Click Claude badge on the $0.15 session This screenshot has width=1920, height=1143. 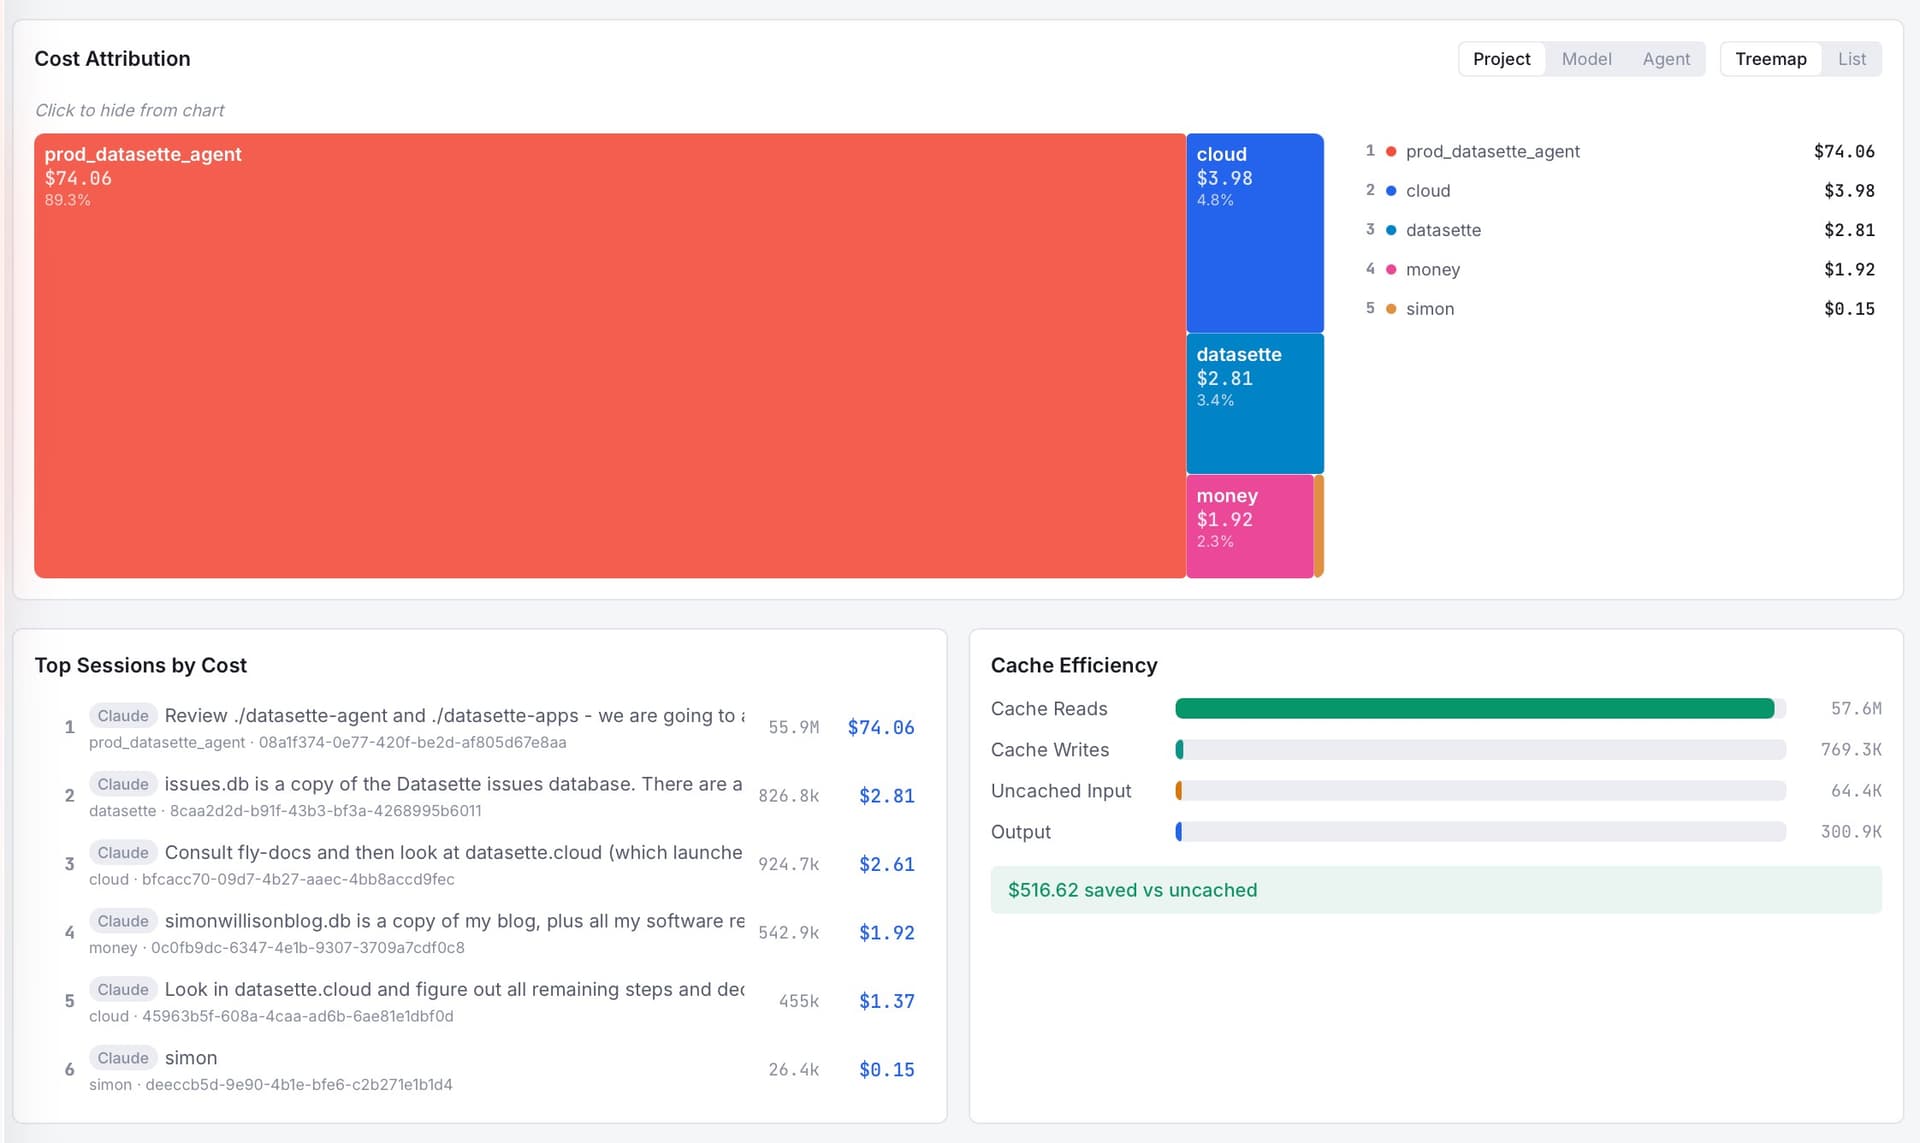pyautogui.click(x=123, y=1058)
